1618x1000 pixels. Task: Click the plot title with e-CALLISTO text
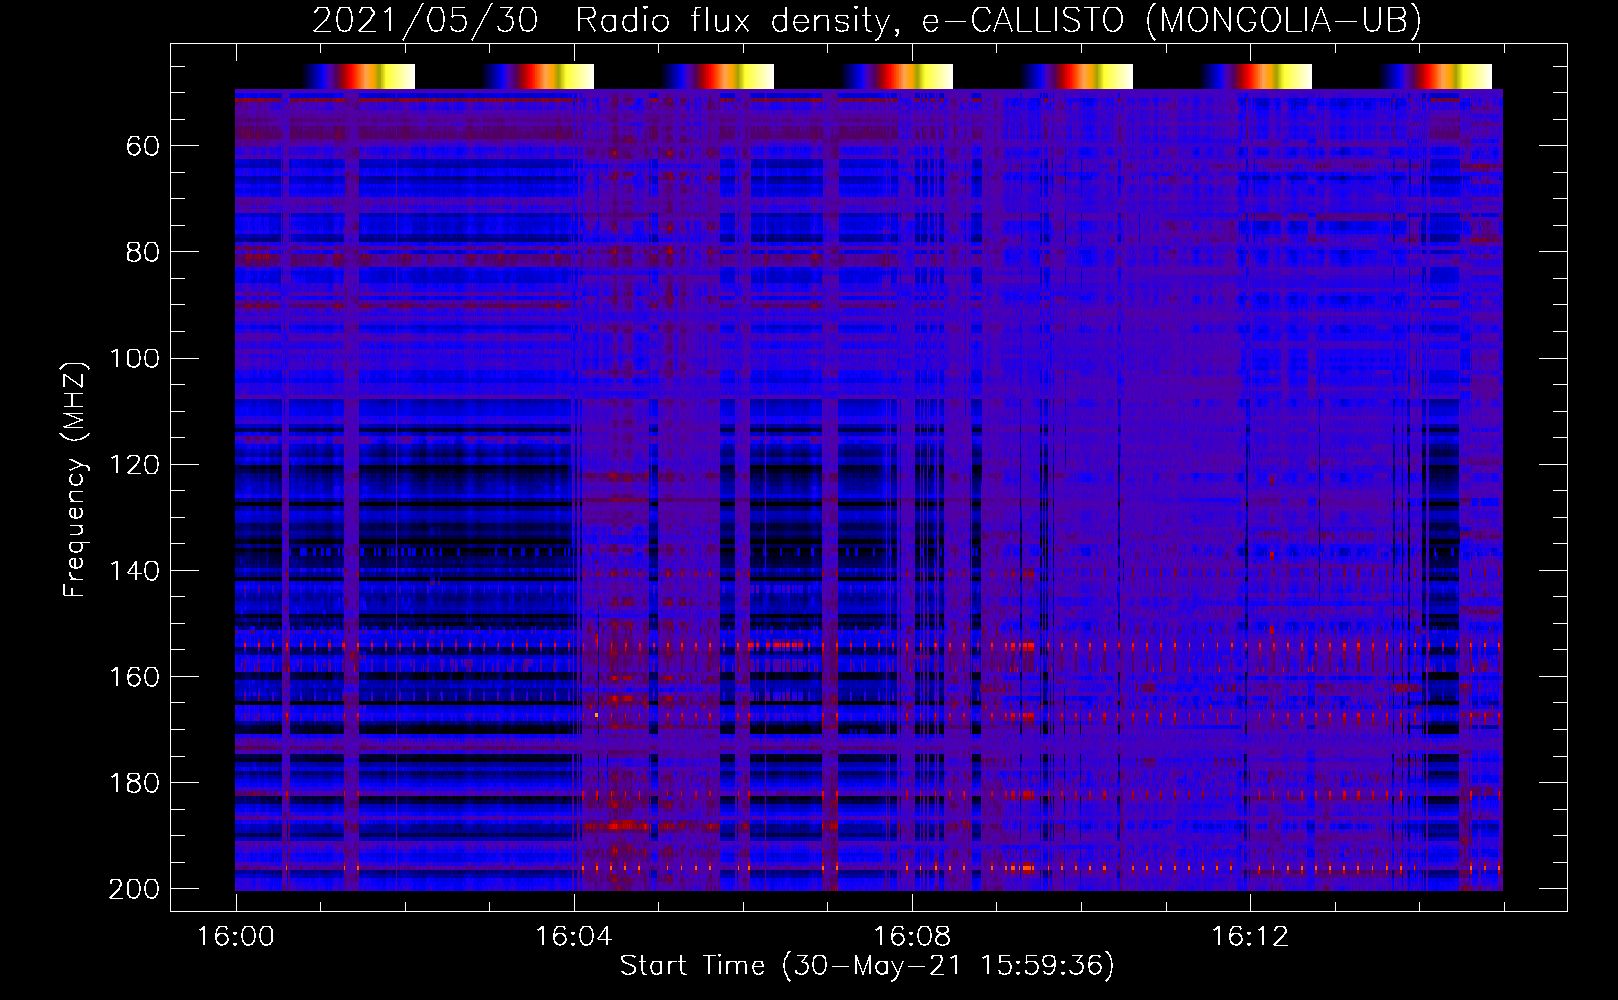pyautogui.click(x=867, y=21)
